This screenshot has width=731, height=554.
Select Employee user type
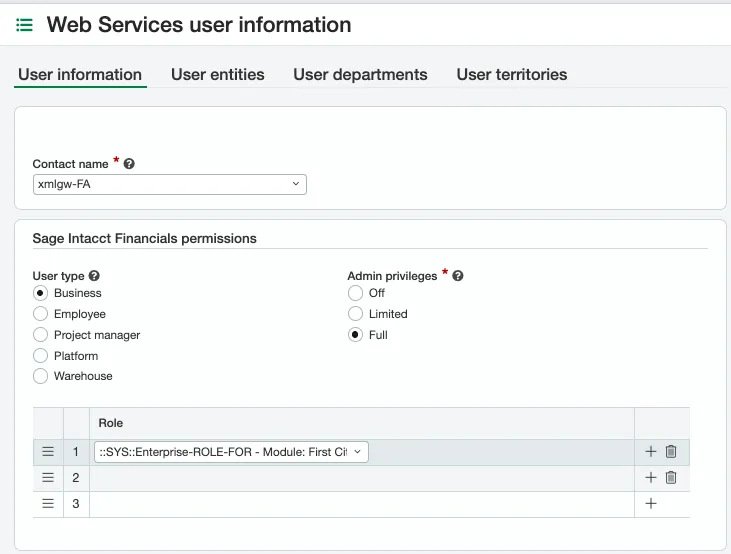click(x=41, y=314)
